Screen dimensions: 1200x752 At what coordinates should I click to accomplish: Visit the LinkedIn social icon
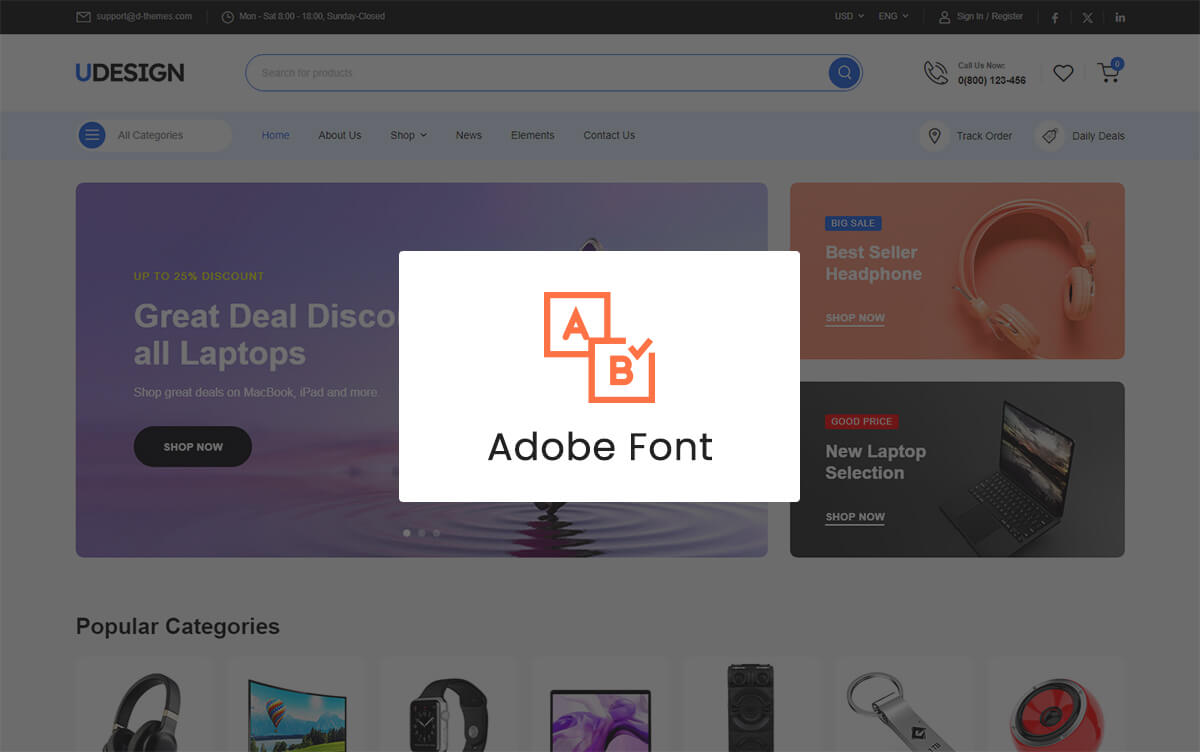tap(1120, 17)
